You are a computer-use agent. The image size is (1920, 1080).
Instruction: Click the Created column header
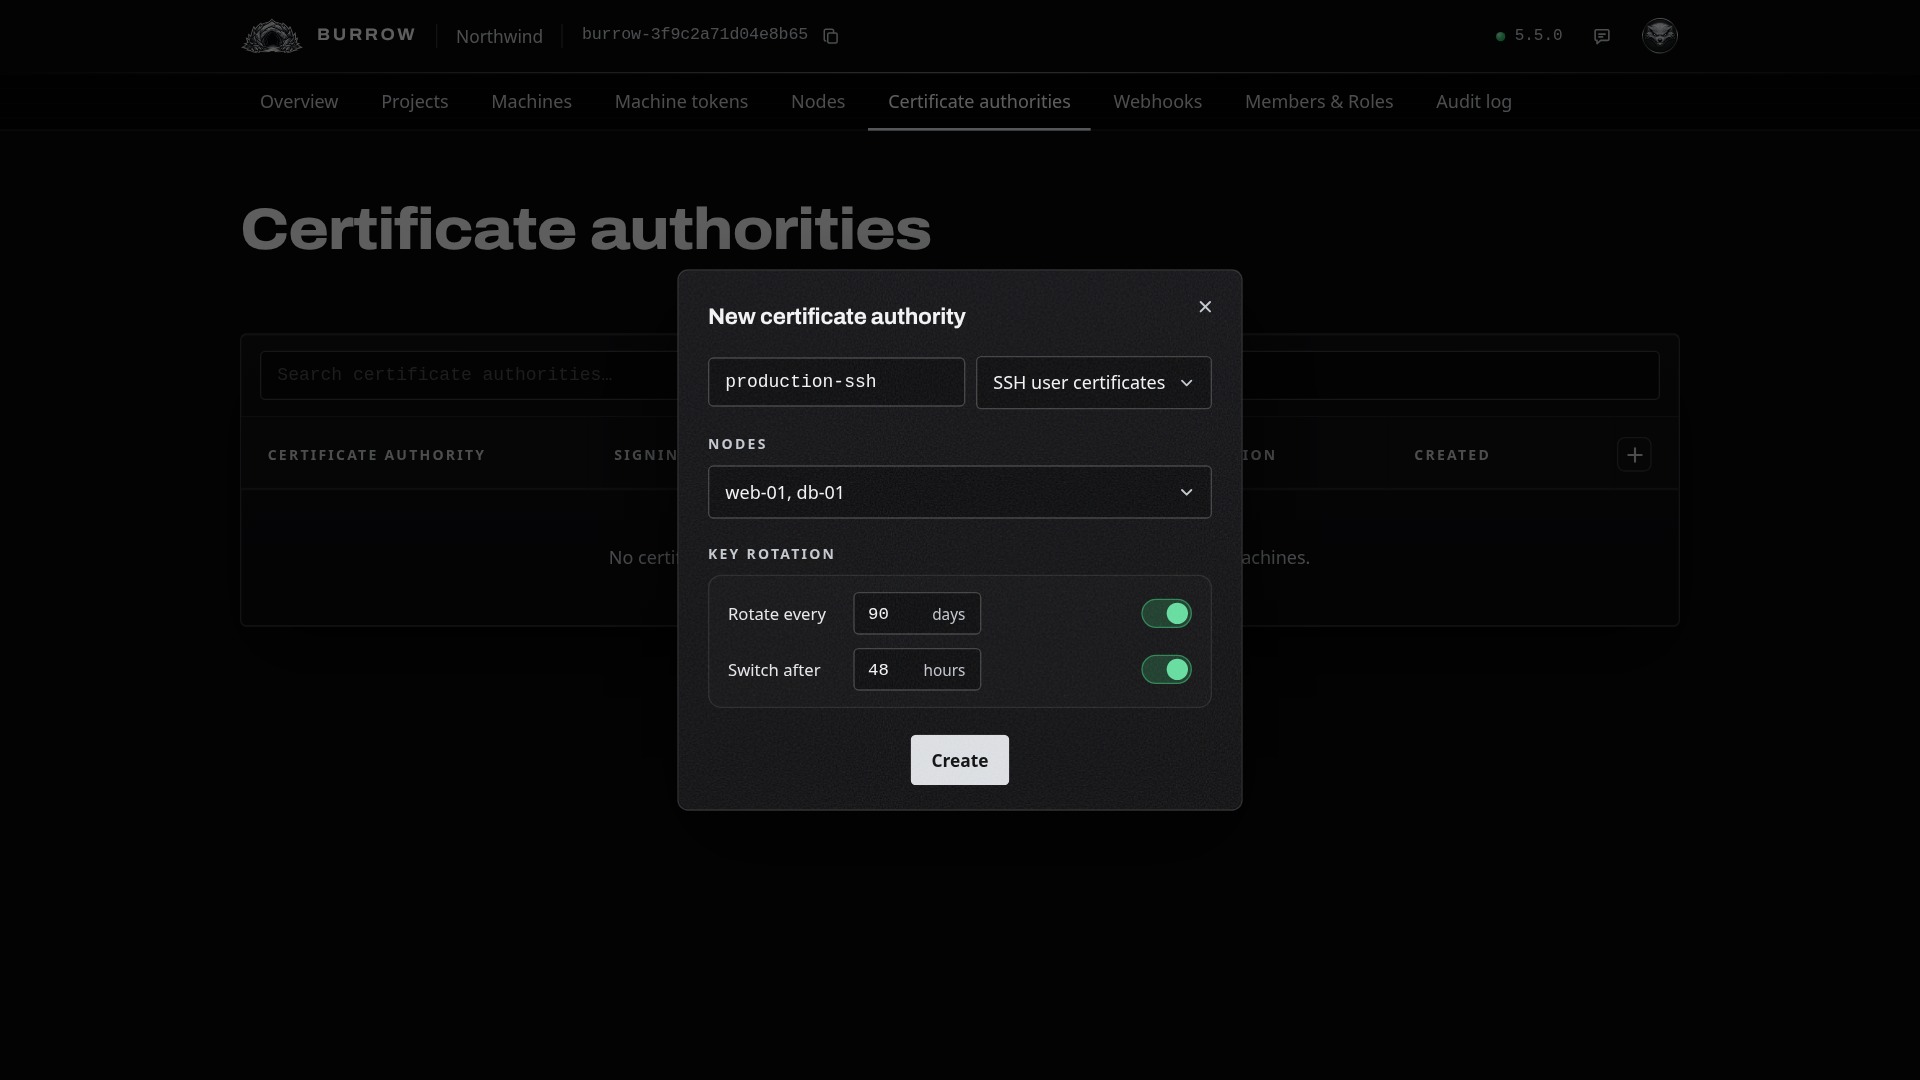point(1451,455)
